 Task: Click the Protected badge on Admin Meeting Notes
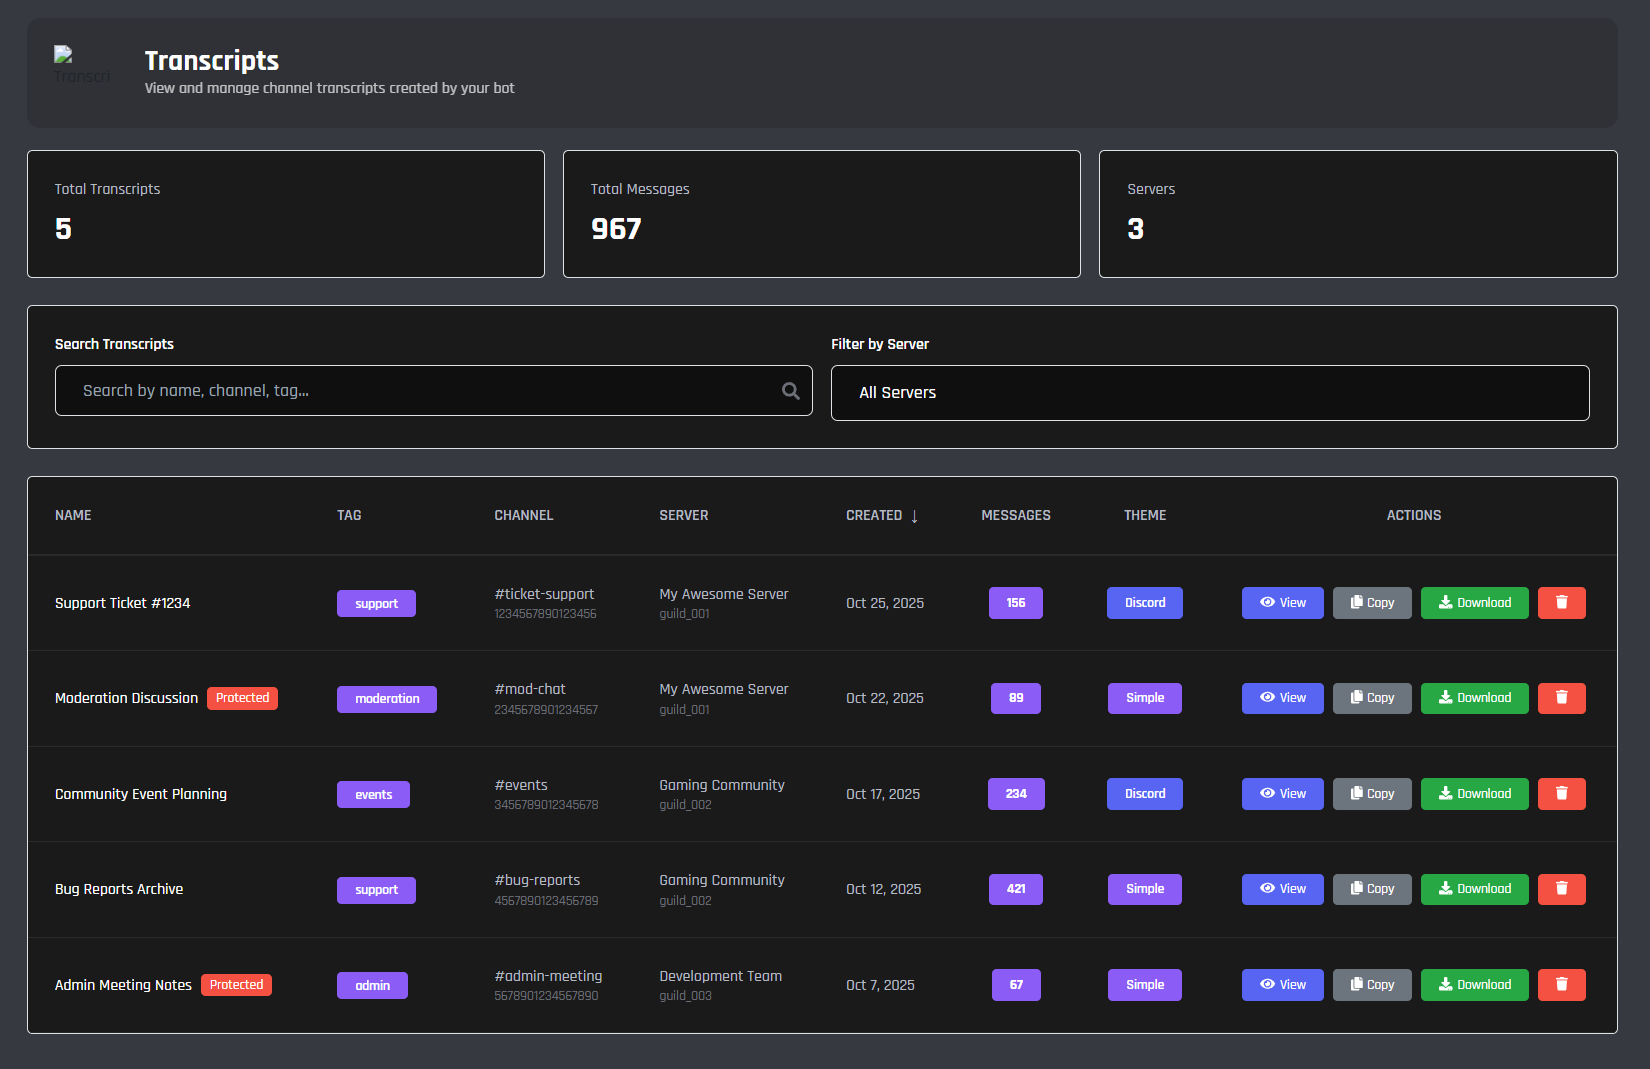(236, 985)
